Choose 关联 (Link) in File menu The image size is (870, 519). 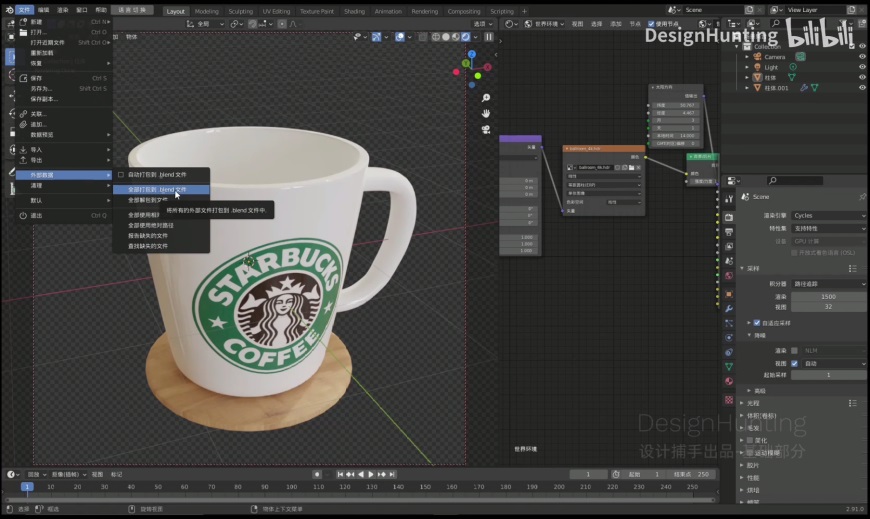coord(64,114)
